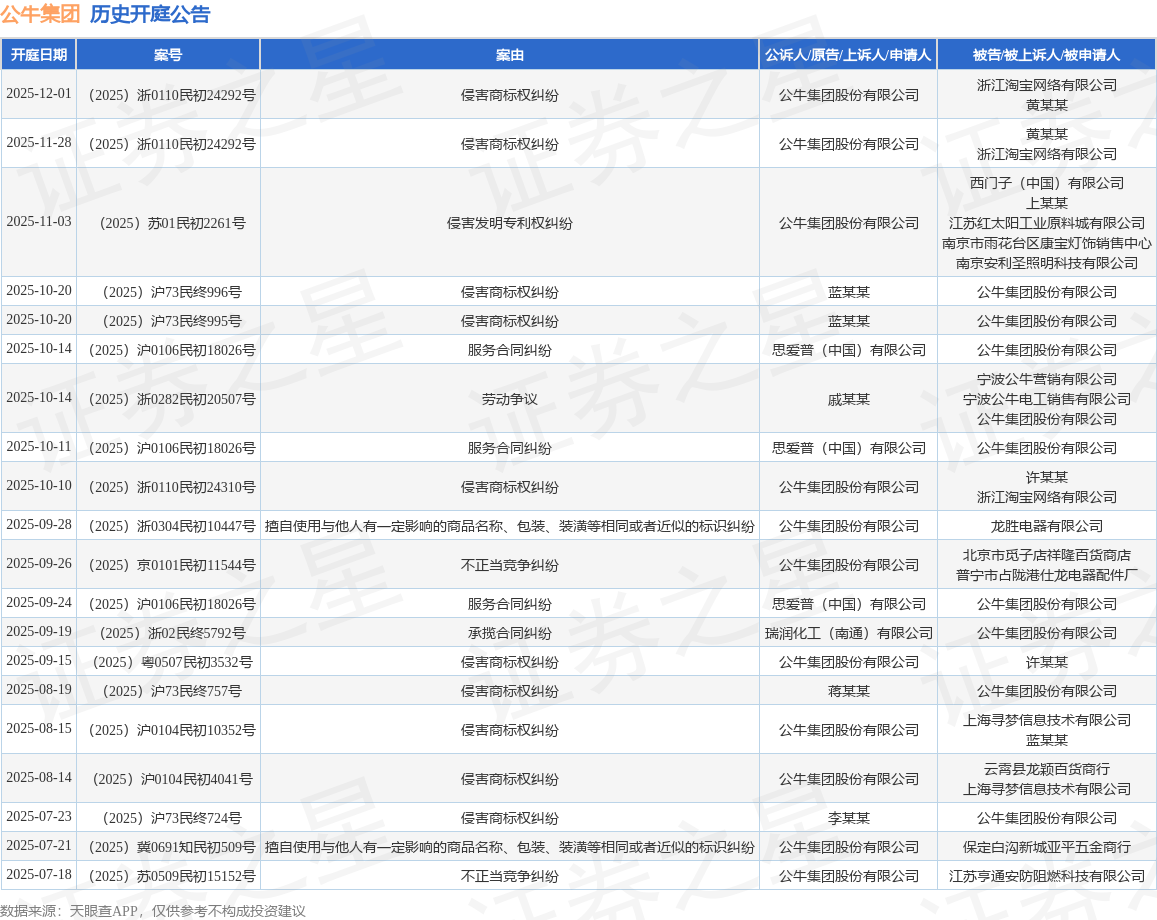
Task: Click plaintiff 蒋某某
Action: pyautogui.click(x=849, y=691)
